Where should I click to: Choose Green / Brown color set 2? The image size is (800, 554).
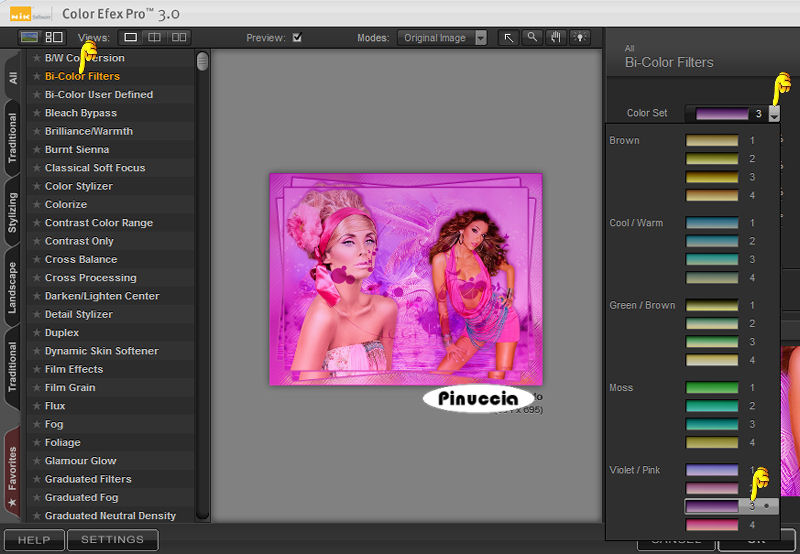click(712, 323)
